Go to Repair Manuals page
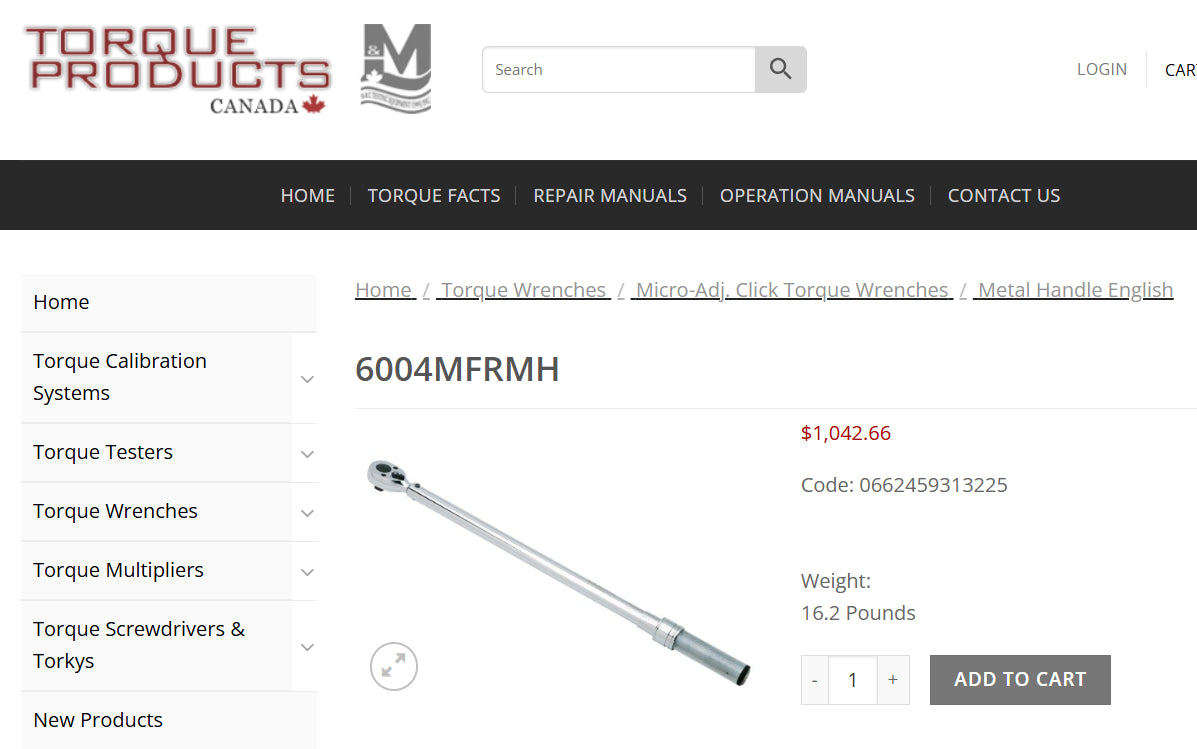The image size is (1197, 749). tap(610, 195)
